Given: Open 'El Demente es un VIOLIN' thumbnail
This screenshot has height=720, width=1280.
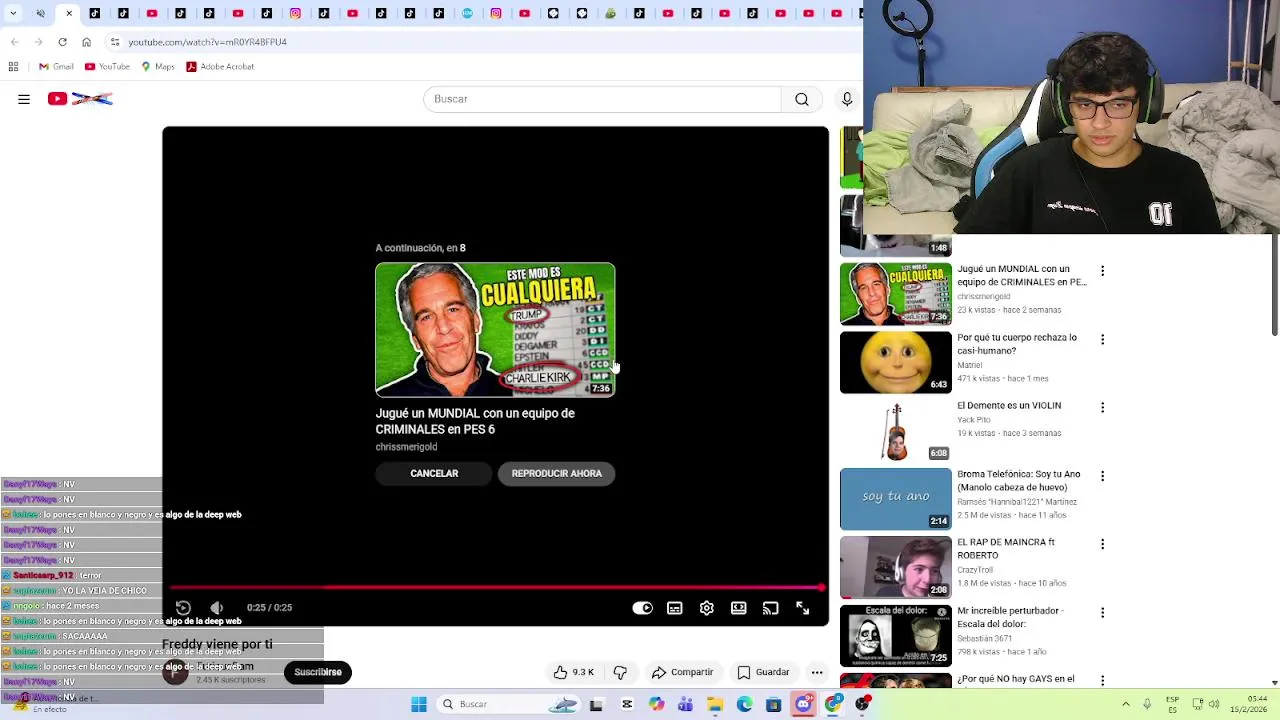Looking at the screenshot, I should tap(896, 431).
